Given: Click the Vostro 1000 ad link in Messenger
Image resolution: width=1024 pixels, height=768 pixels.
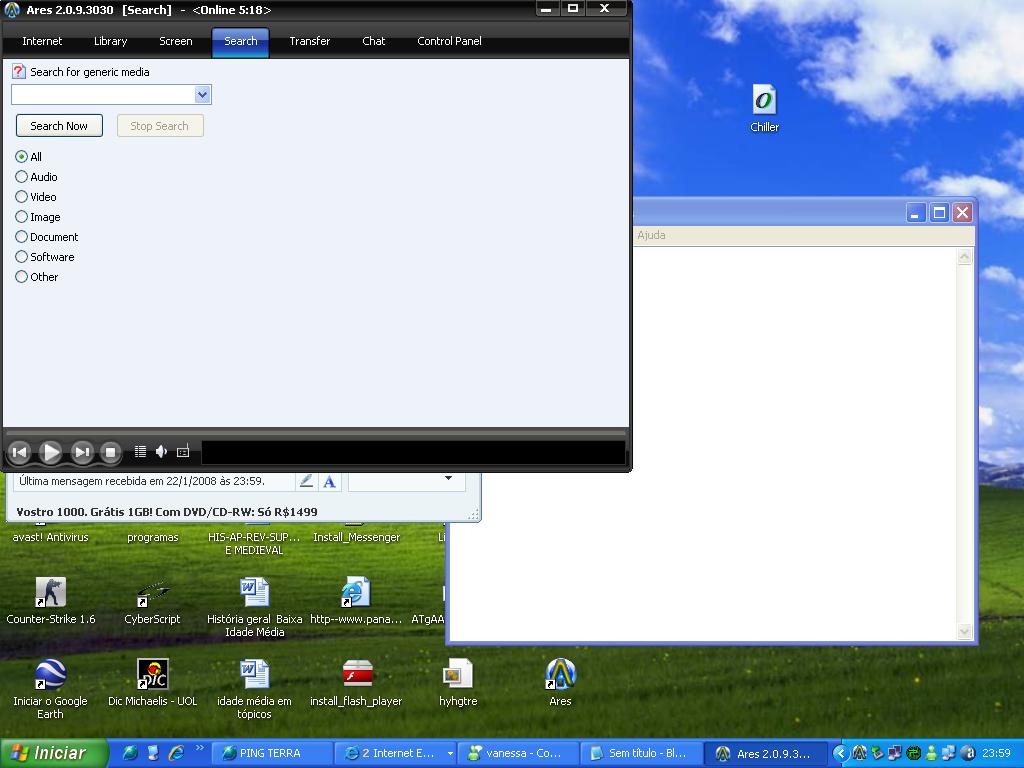Looking at the screenshot, I should (x=167, y=512).
